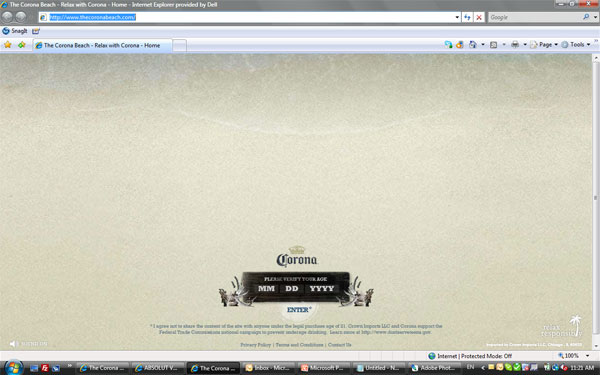
Task: Select The Corona Beach browser tab
Action: (x=102, y=45)
